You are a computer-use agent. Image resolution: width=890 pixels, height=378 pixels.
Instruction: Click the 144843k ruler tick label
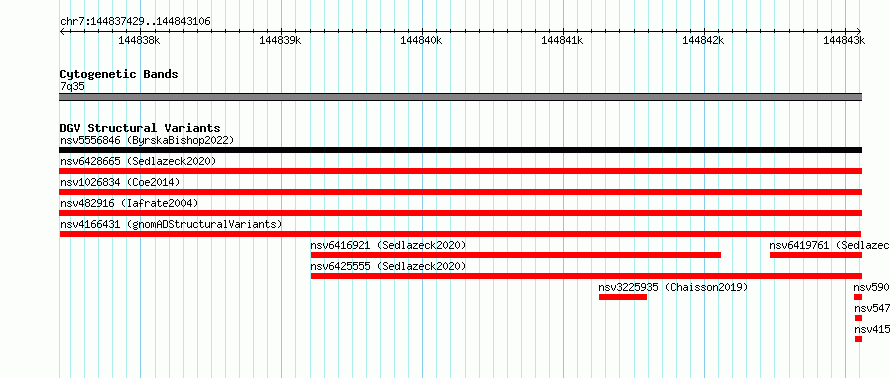844,40
